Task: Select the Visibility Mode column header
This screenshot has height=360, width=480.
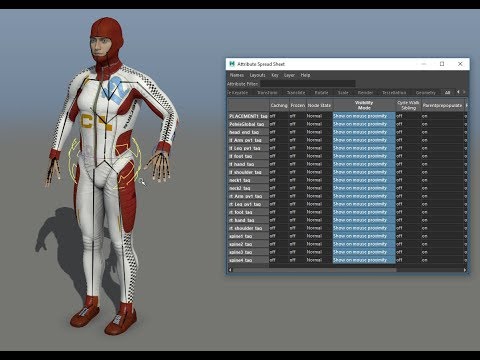Action: pyautogui.click(x=364, y=105)
